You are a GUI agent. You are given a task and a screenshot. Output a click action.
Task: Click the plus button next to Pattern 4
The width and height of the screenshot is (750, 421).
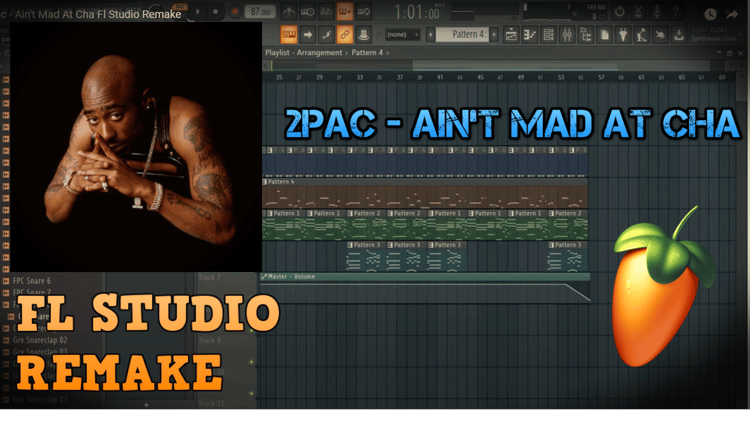coord(494,34)
